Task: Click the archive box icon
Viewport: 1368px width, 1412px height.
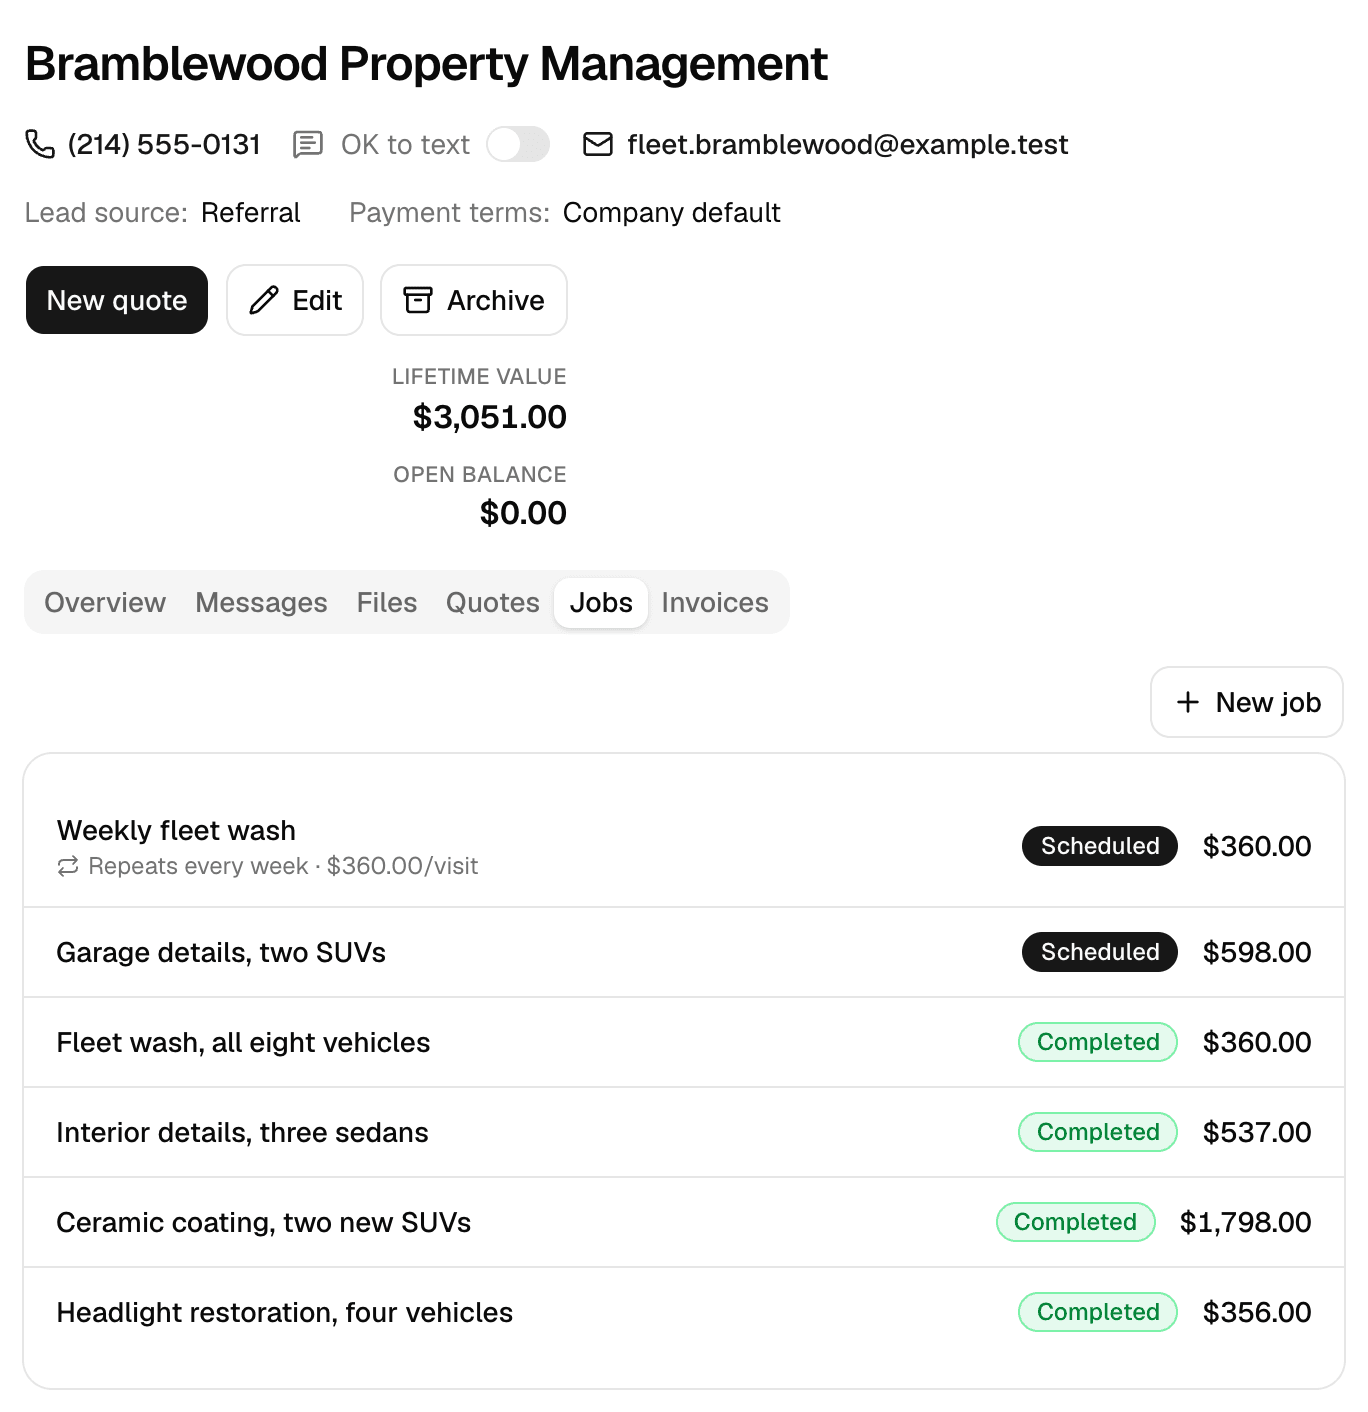Action: pos(418,300)
